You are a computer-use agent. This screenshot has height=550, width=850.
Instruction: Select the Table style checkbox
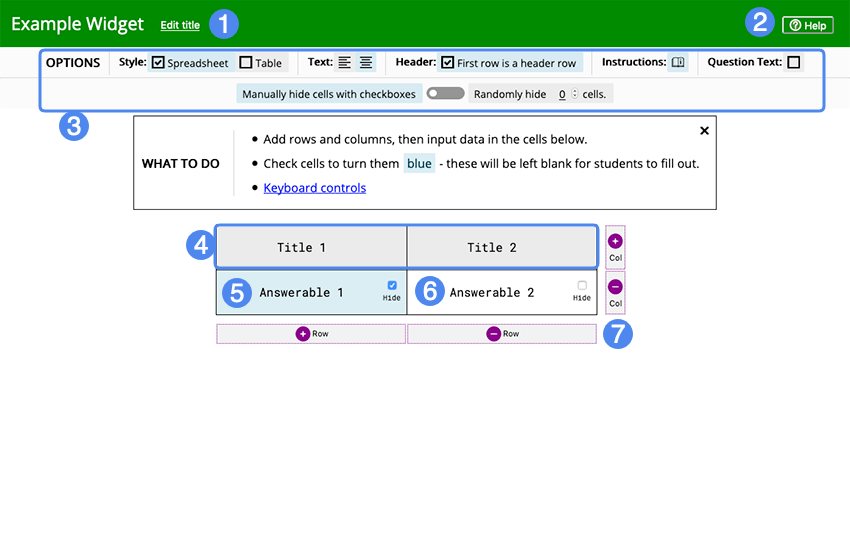click(x=246, y=62)
